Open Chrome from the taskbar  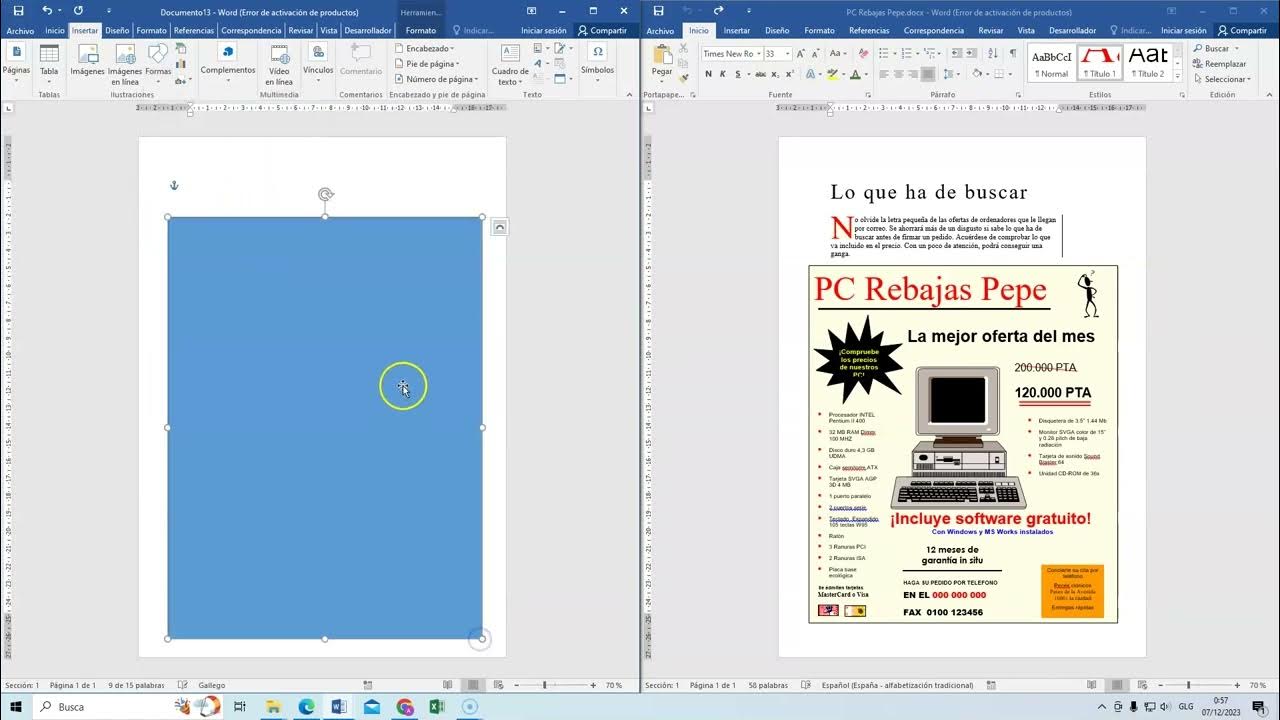pyautogui.click(x=404, y=707)
